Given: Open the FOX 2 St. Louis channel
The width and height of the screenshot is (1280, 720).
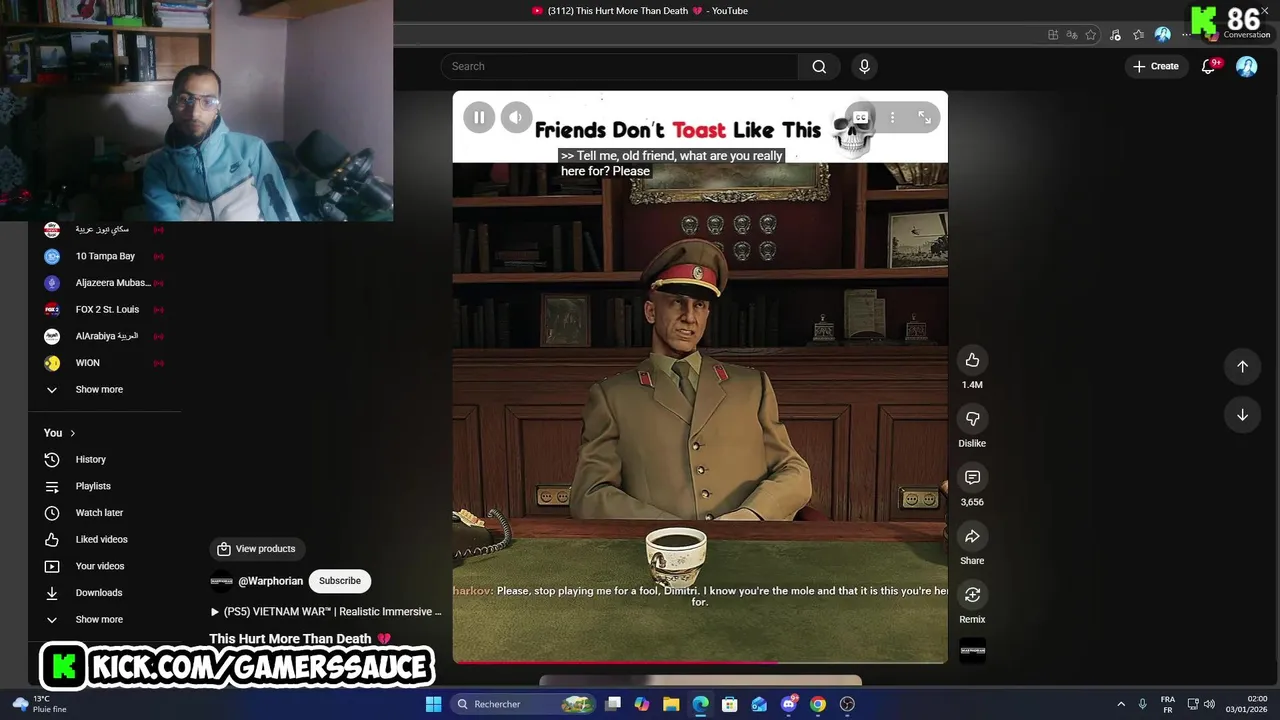Looking at the screenshot, I should (105, 310).
